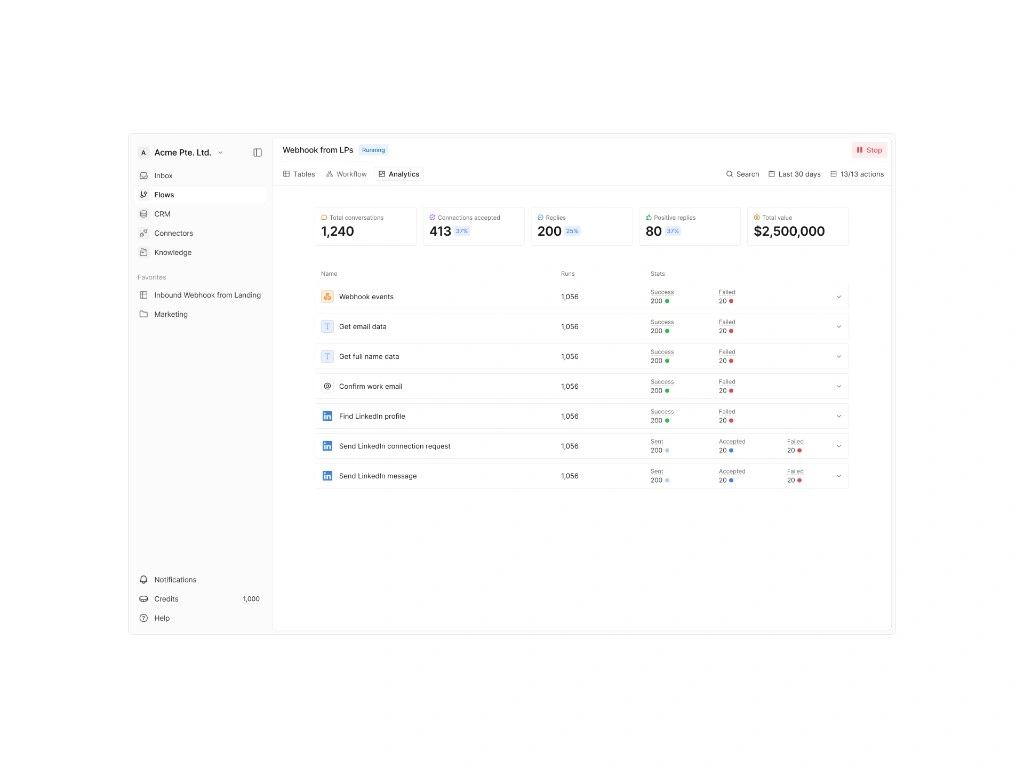The width and height of the screenshot is (1024, 768).
Task: Click the Get full name data icon
Action: [327, 357]
